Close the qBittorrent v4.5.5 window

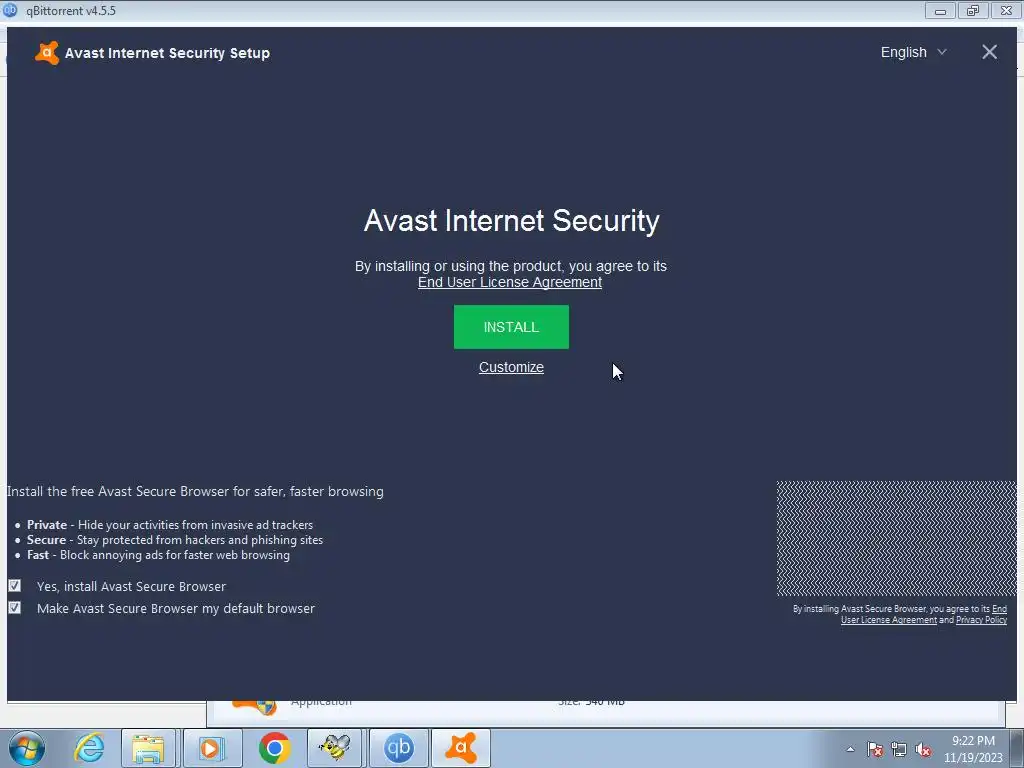pyautogui.click(x=1006, y=10)
